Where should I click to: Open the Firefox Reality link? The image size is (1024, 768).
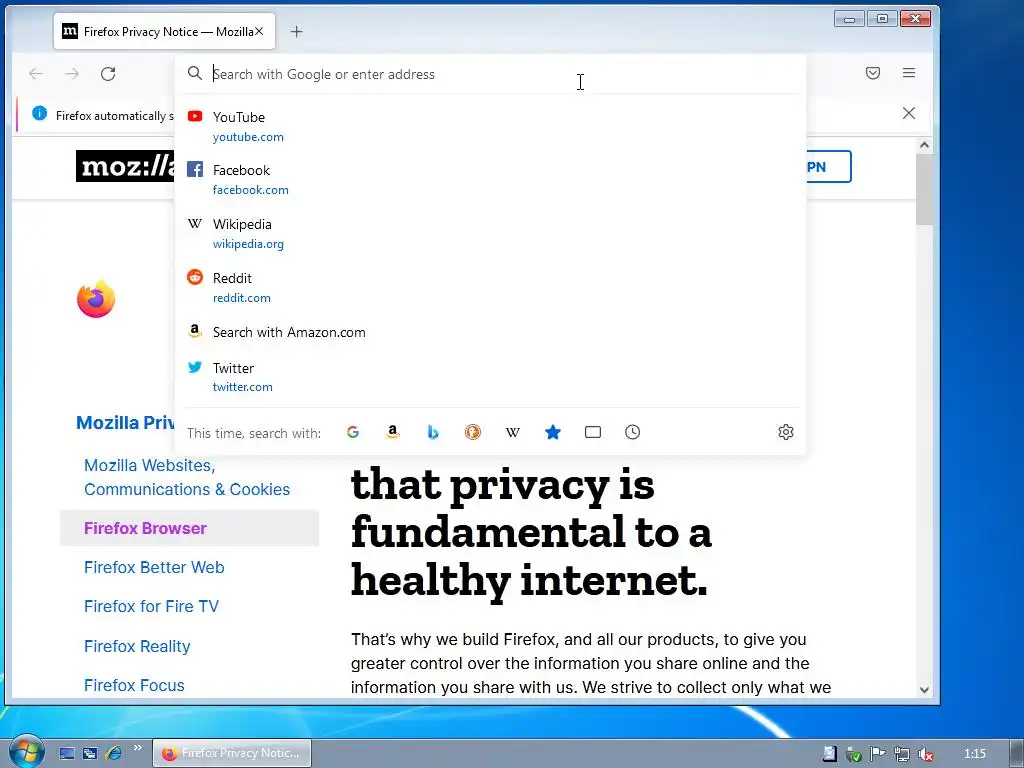(137, 647)
